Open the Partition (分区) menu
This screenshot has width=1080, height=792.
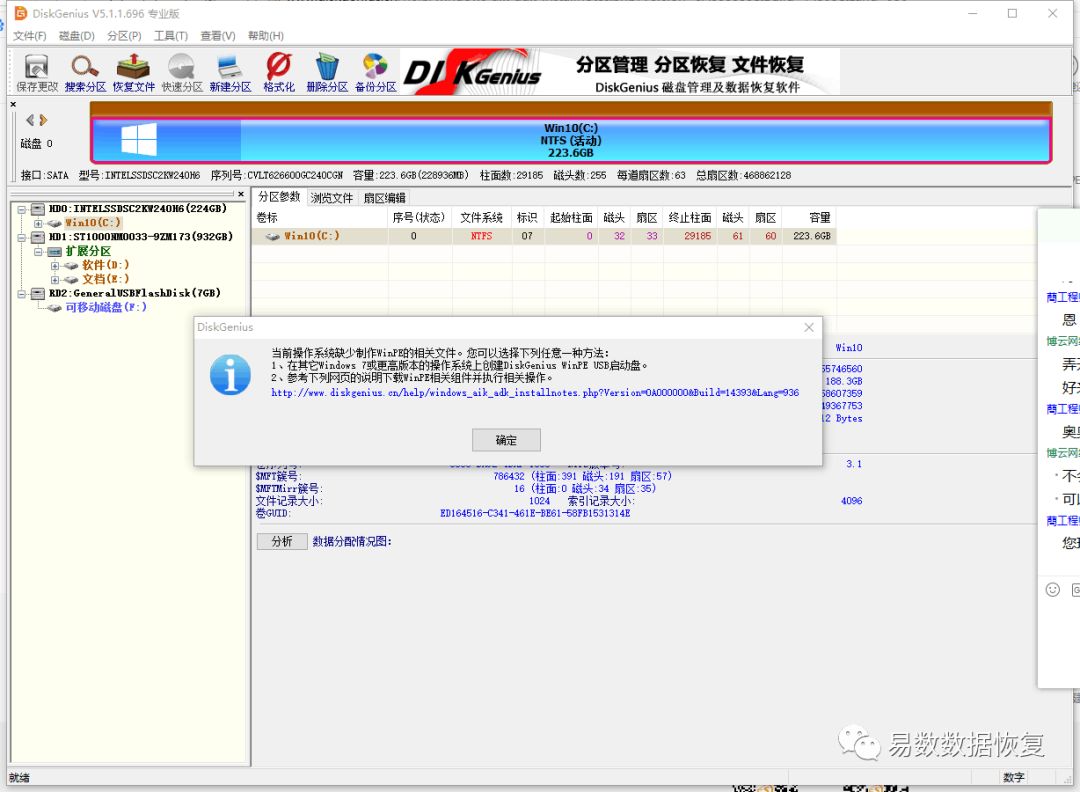tap(124, 36)
